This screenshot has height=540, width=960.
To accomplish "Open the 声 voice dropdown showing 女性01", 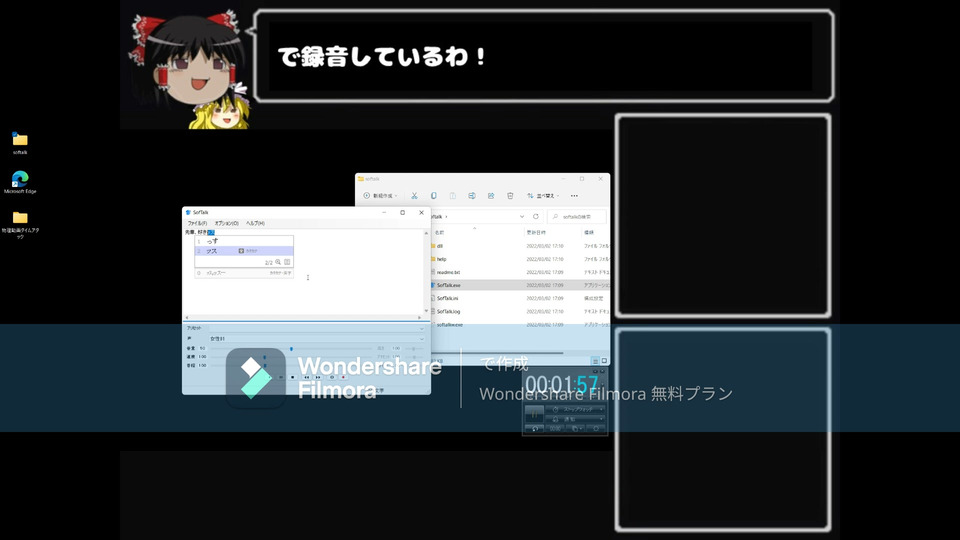I will click(317, 339).
